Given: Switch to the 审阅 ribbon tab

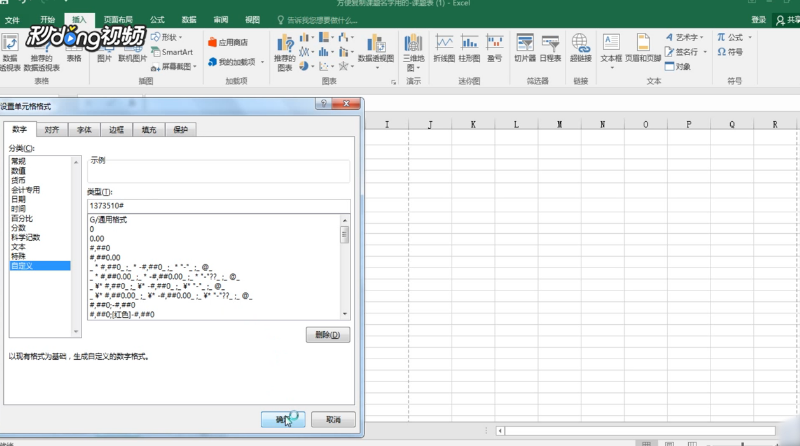Looking at the screenshot, I should tap(220, 19).
